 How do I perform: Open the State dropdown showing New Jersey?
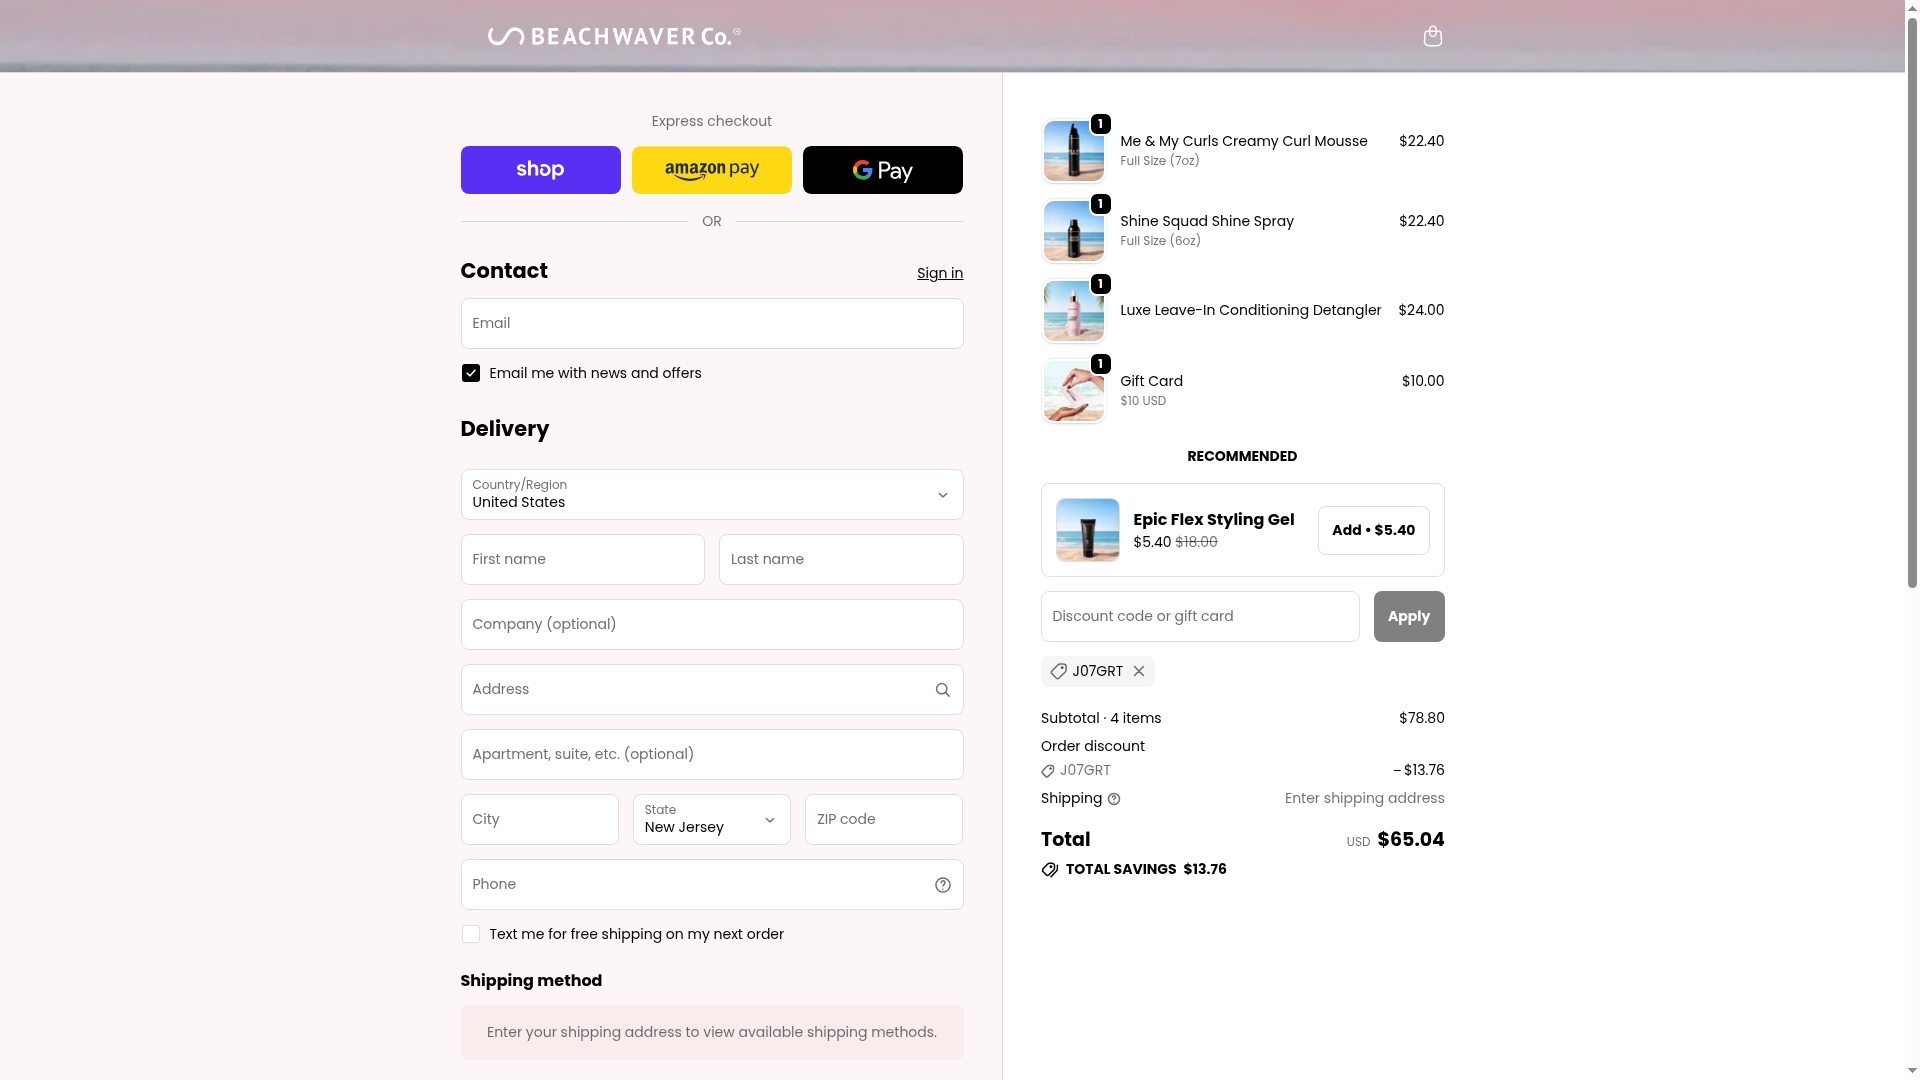click(x=711, y=820)
